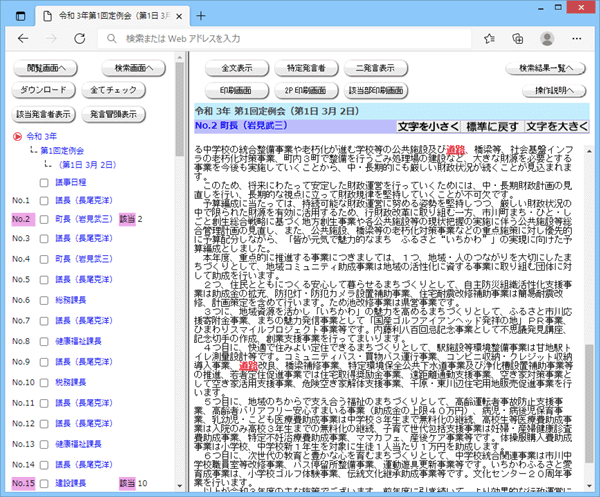The height and width of the screenshot is (497, 600).
Task: Open No.11 議長(長尾克洋) link
Action: pyautogui.click(x=84, y=403)
